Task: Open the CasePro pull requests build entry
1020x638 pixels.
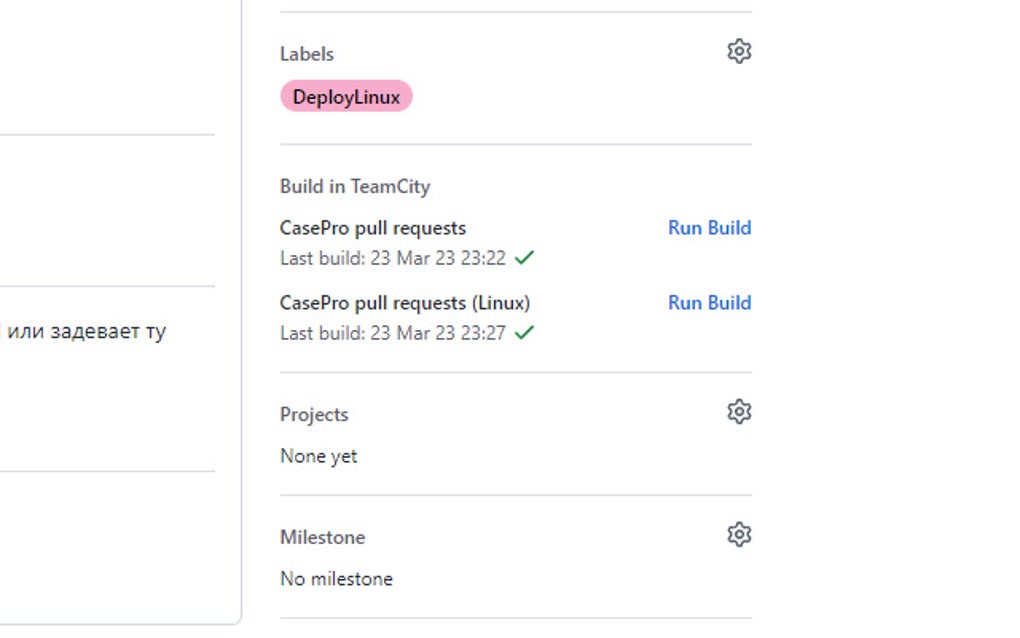Action: coord(373,228)
